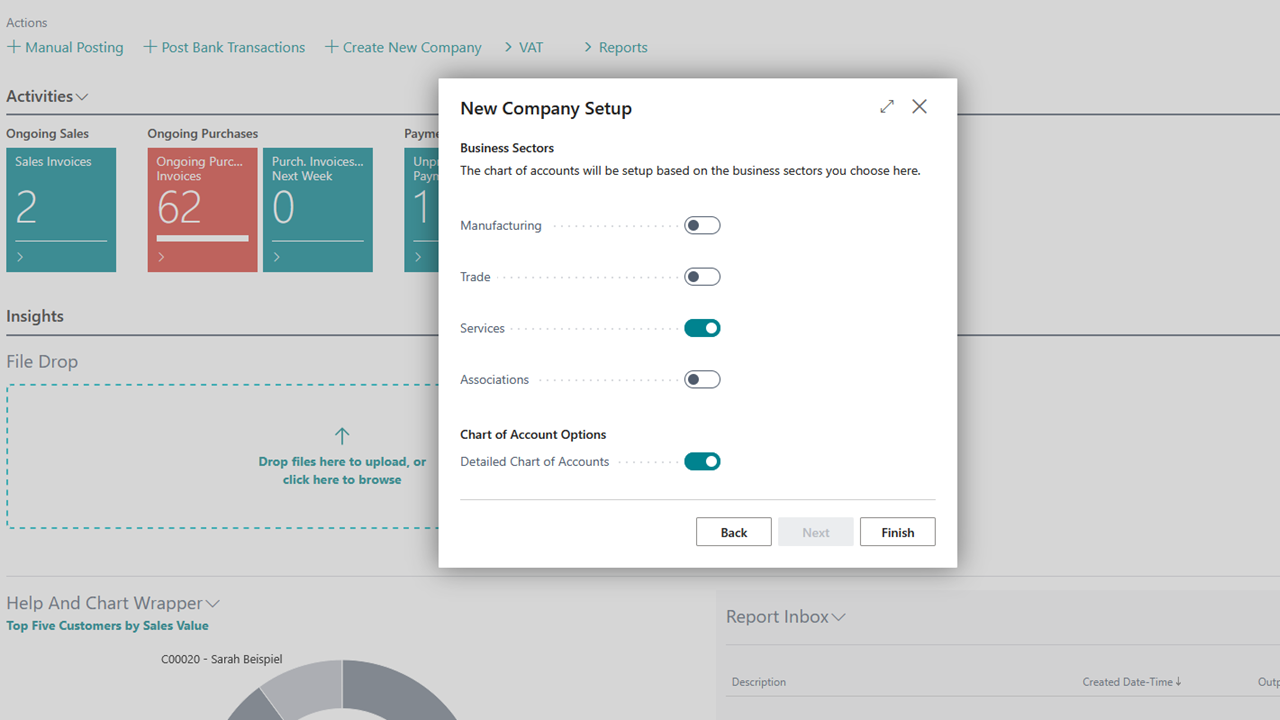
Task: Click Finish to complete company setup
Action: [x=898, y=532]
